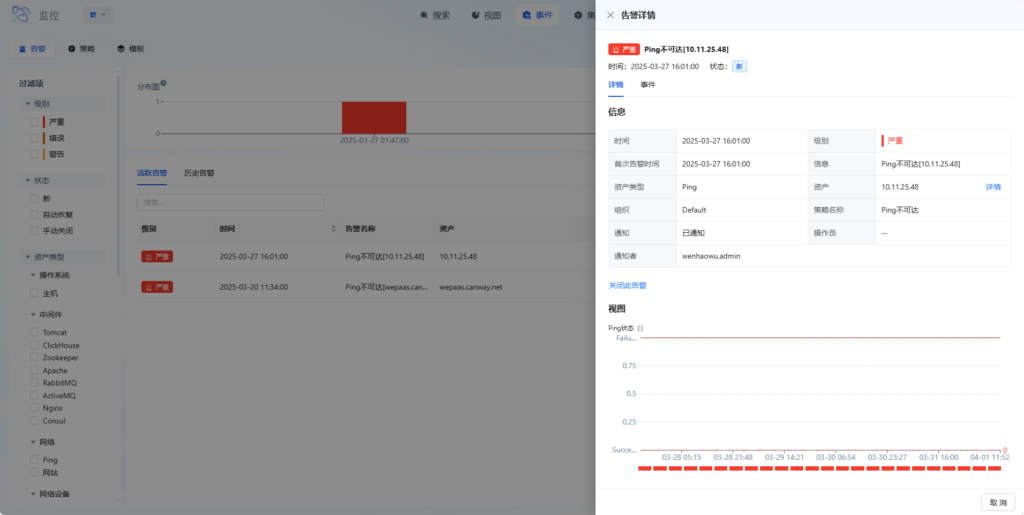Enable the Apache filter
This screenshot has height=515, width=1024.
click(x=34, y=370)
